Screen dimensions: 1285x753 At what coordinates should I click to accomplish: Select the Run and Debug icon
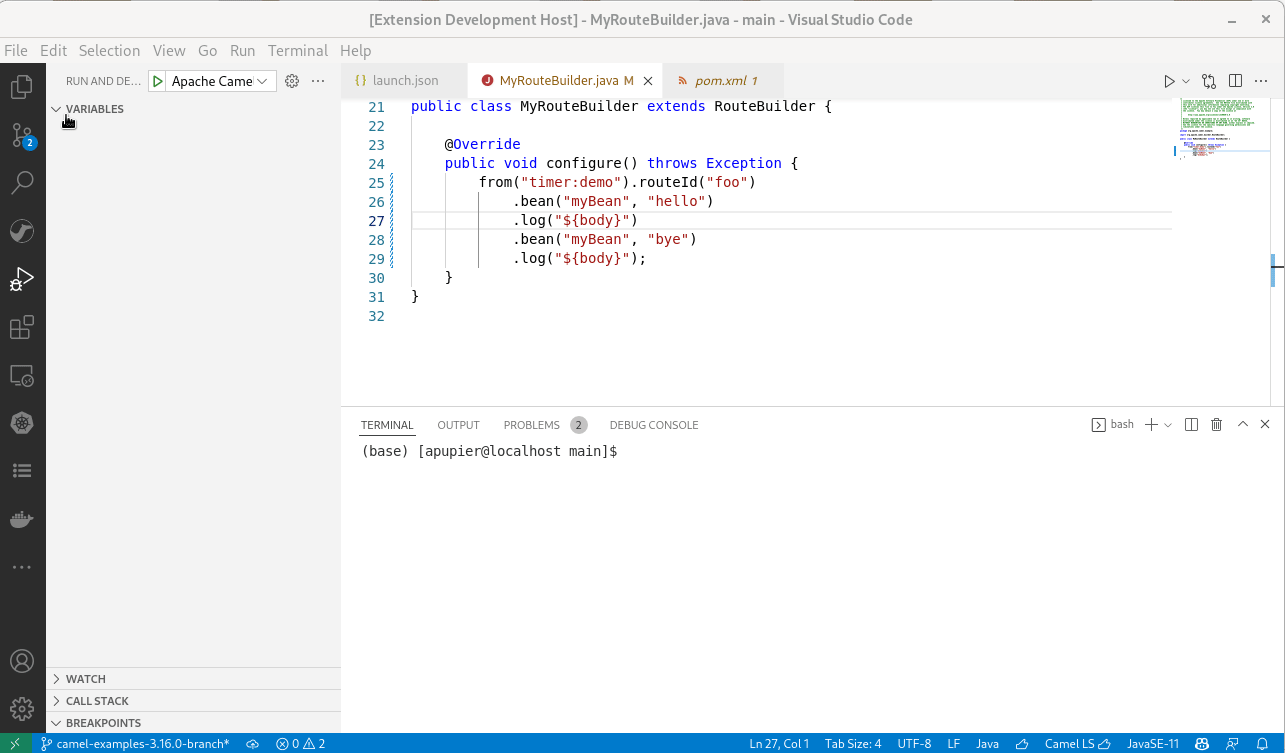tap(22, 279)
